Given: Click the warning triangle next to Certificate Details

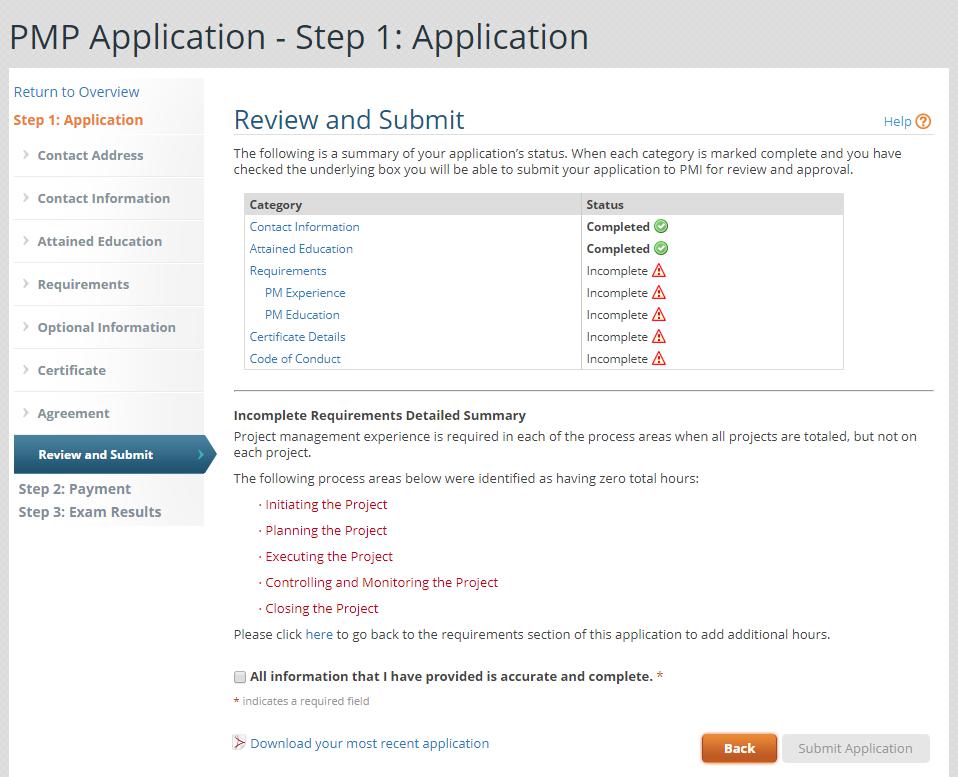Looking at the screenshot, I should coord(658,336).
